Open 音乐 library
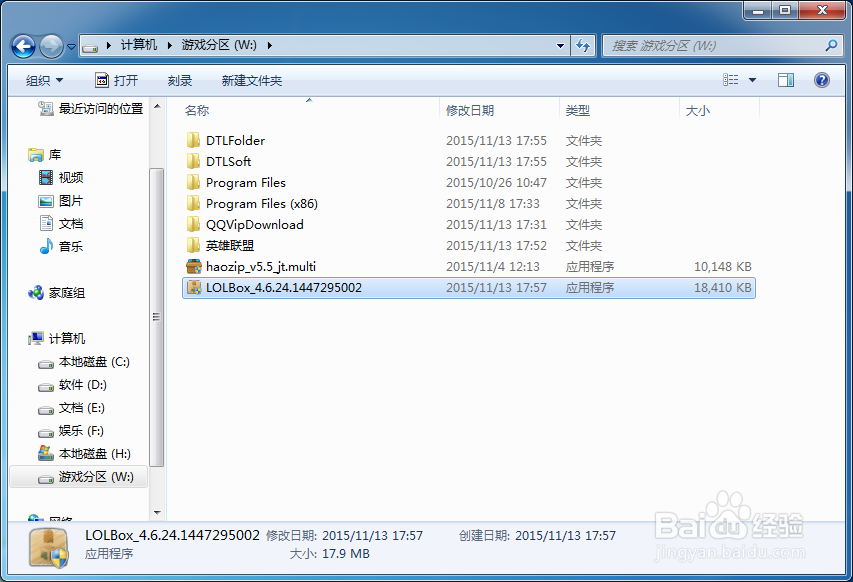Image resolution: width=853 pixels, height=582 pixels. tap(61, 246)
